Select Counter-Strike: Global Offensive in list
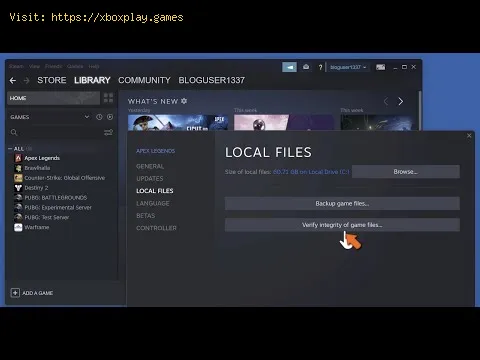This screenshot has width=480, height=360. point(65,178)
